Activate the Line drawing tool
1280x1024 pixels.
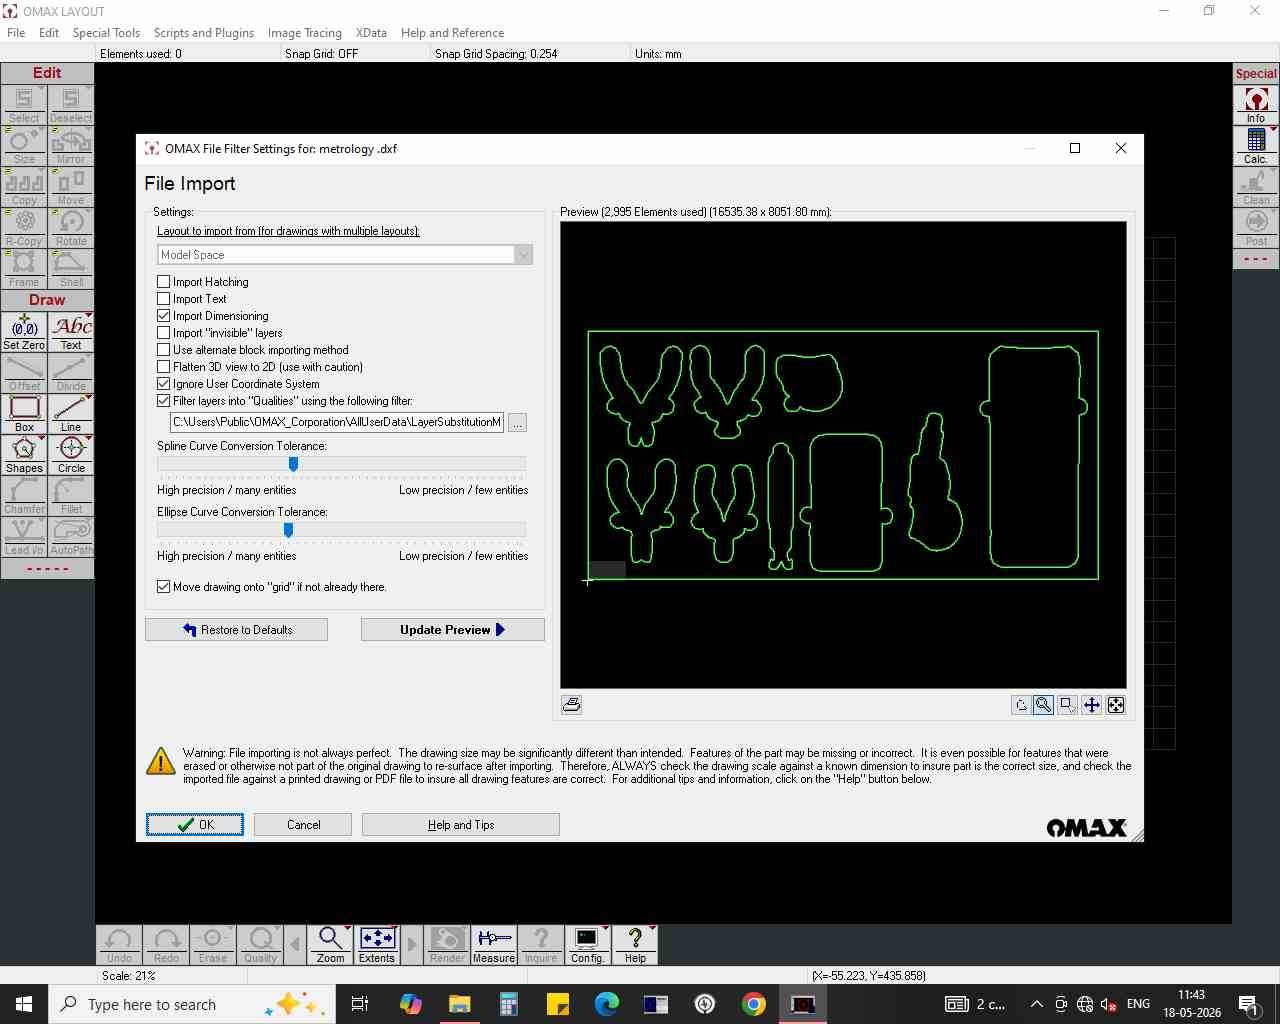[x=71, y=414]
